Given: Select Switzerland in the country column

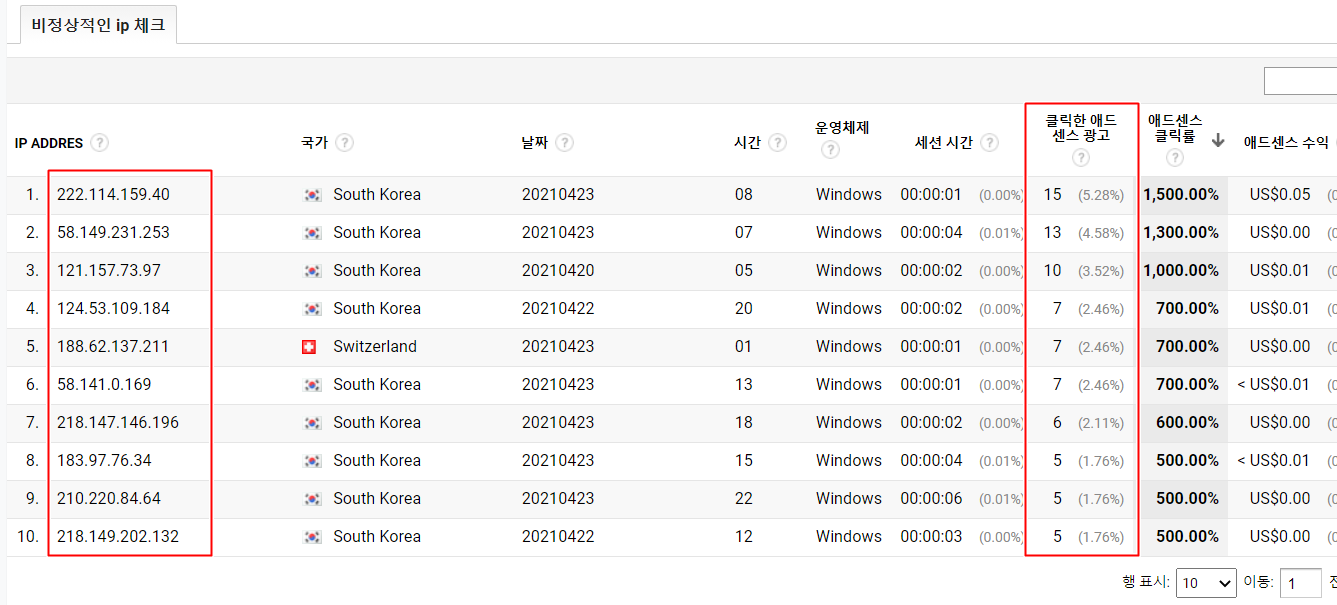Looking at the screenshot, I should pyautogui.click(x=377, y=346).
